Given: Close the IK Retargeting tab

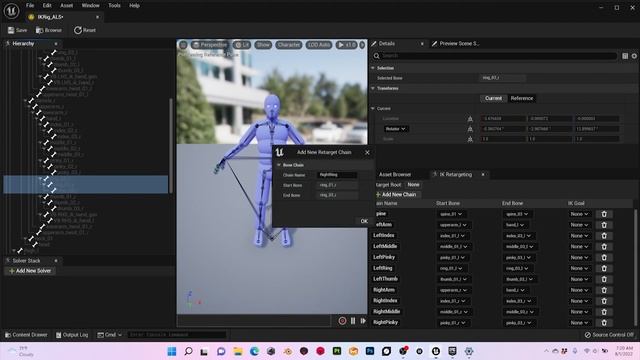Looking at the screenshot, I should [x=483, y=175].
